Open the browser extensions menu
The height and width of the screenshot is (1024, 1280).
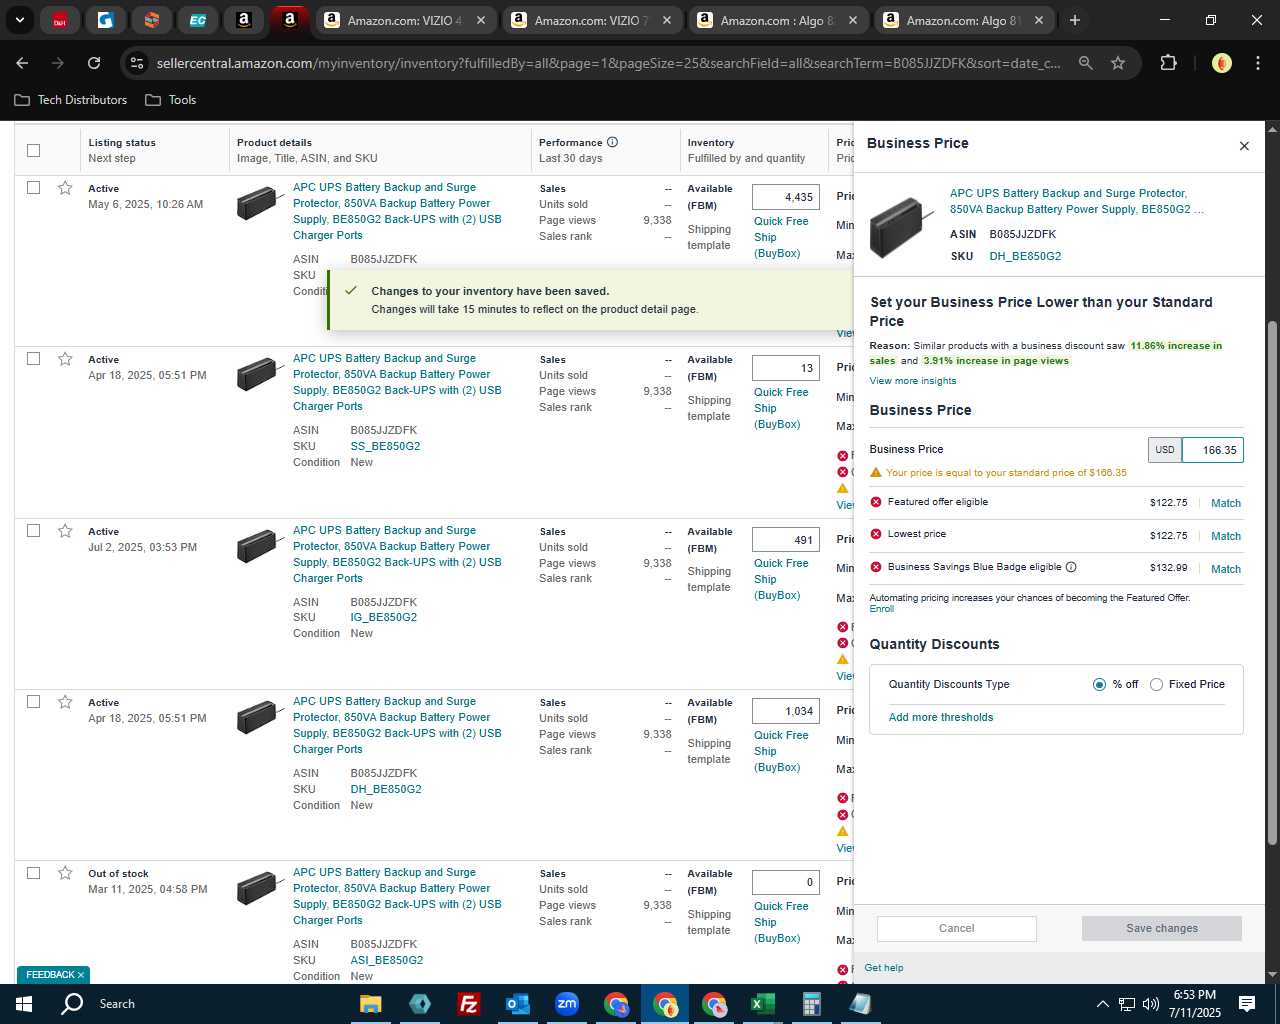(1168, 63)
